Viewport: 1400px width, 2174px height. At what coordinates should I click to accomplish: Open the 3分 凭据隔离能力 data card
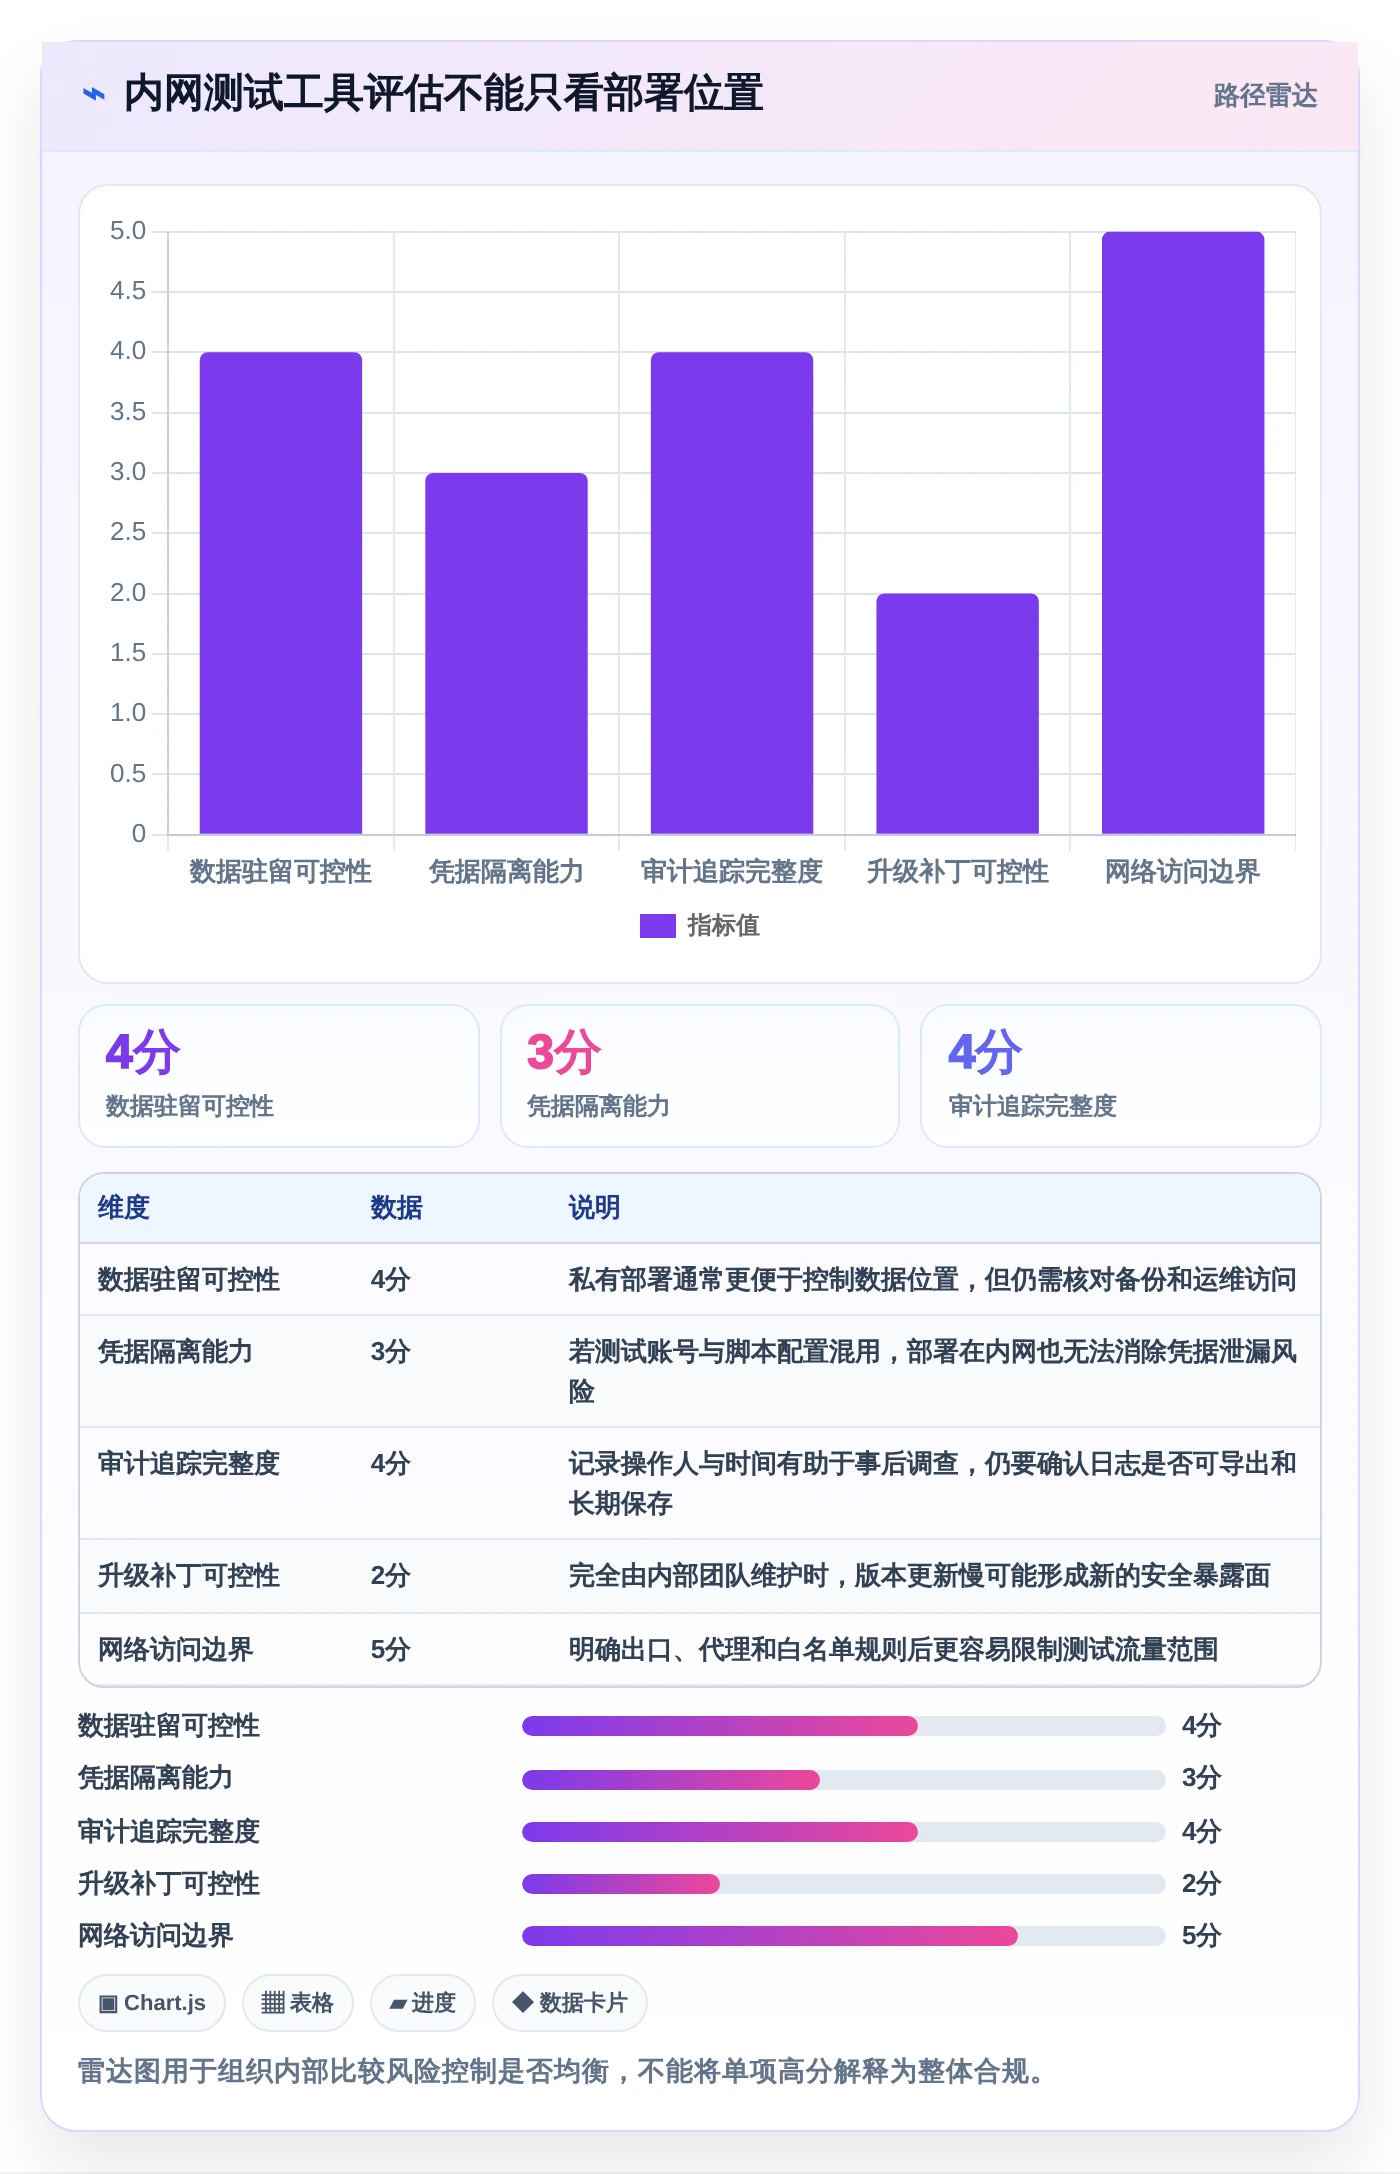tap(700, 1076)
